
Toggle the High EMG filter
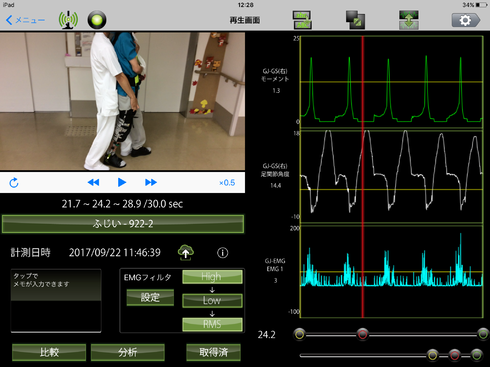tap(212, 277)
